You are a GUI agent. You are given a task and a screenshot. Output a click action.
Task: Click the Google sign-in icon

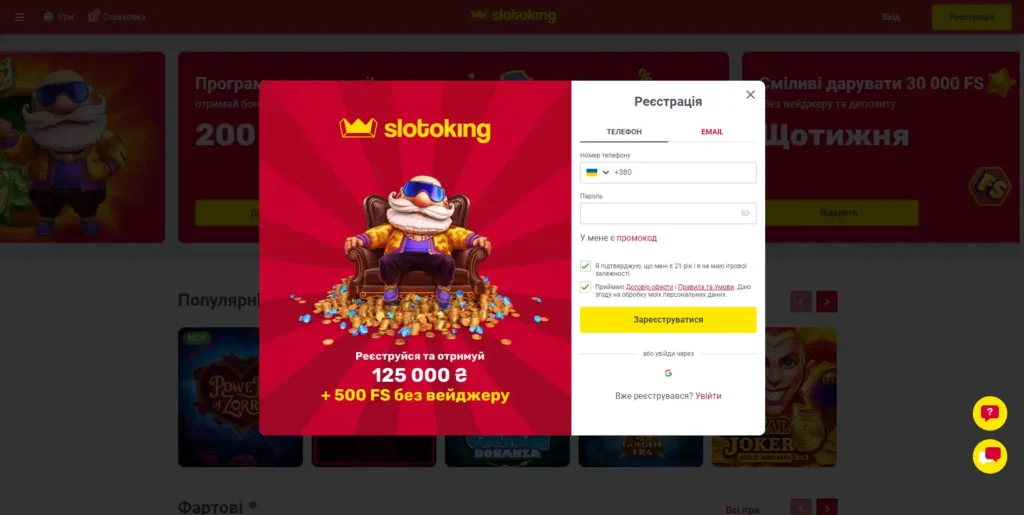point(668,373)
